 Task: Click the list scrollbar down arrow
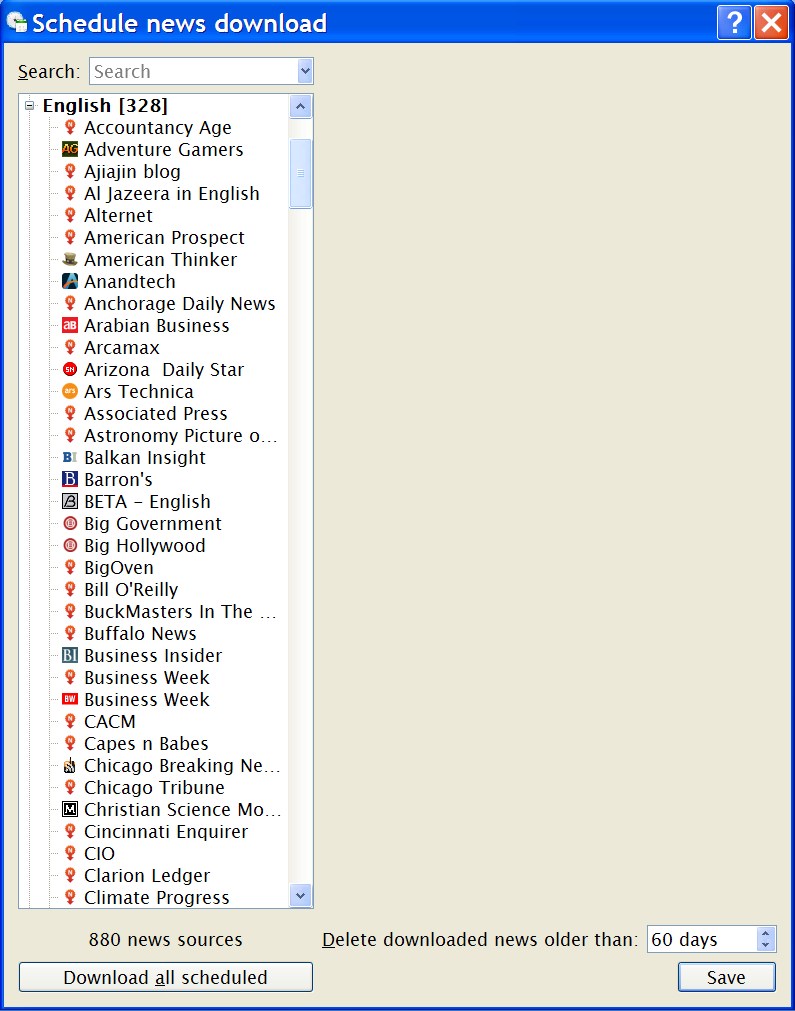coord(300,896)
